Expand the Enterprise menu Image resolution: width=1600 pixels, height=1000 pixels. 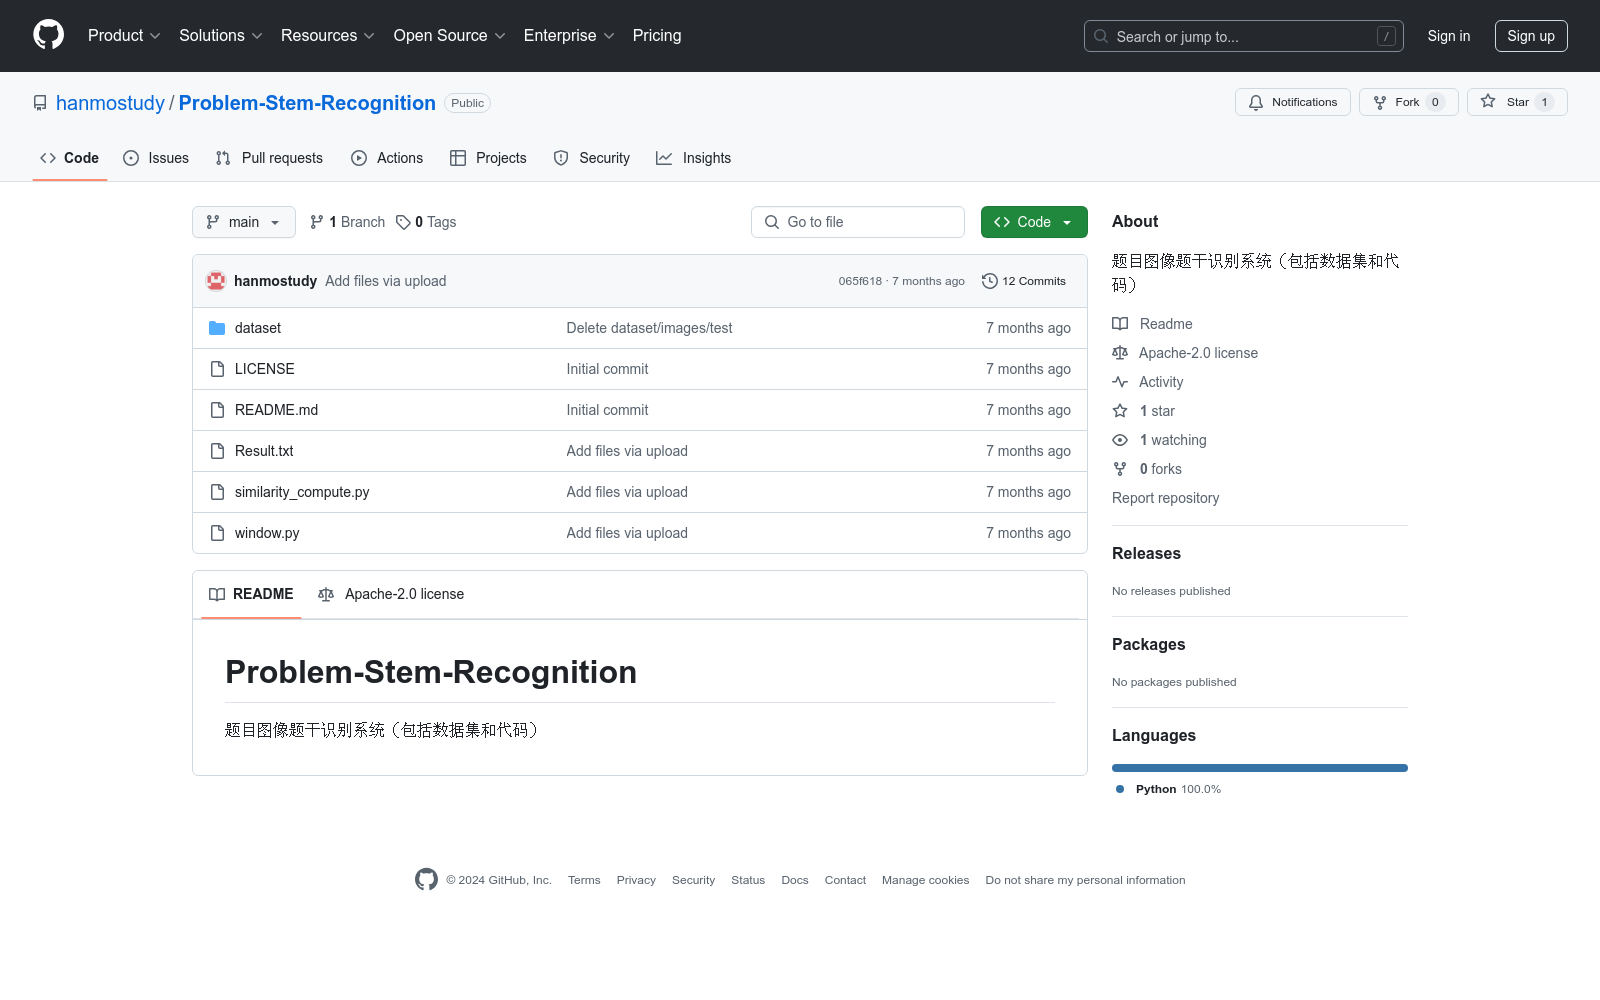pos(569,36)
